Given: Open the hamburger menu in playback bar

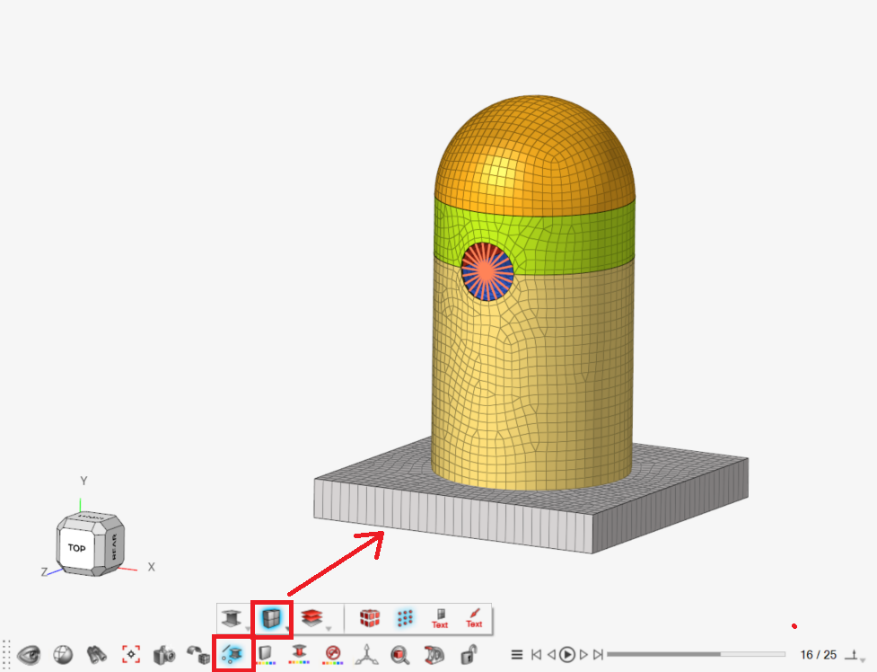Looking at the screenshot, I should click(516, 654).
